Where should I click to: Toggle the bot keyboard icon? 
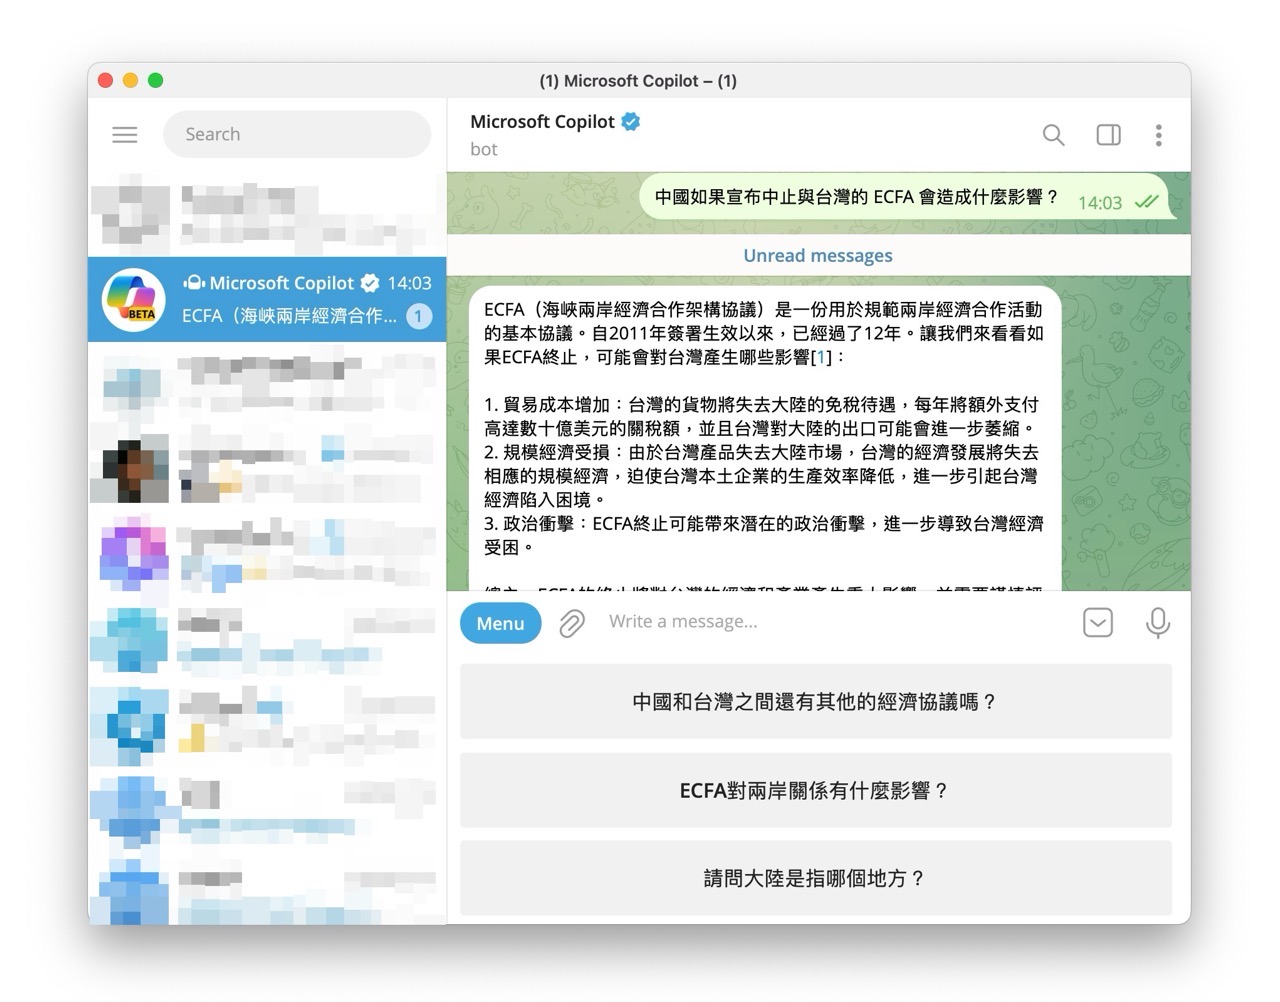click(1097, 623)
